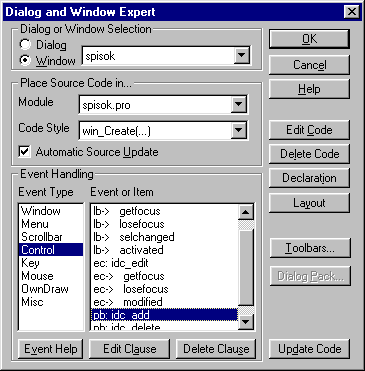Select the ec-> modified event item
The image size is (365, 371).
point(164,302)
